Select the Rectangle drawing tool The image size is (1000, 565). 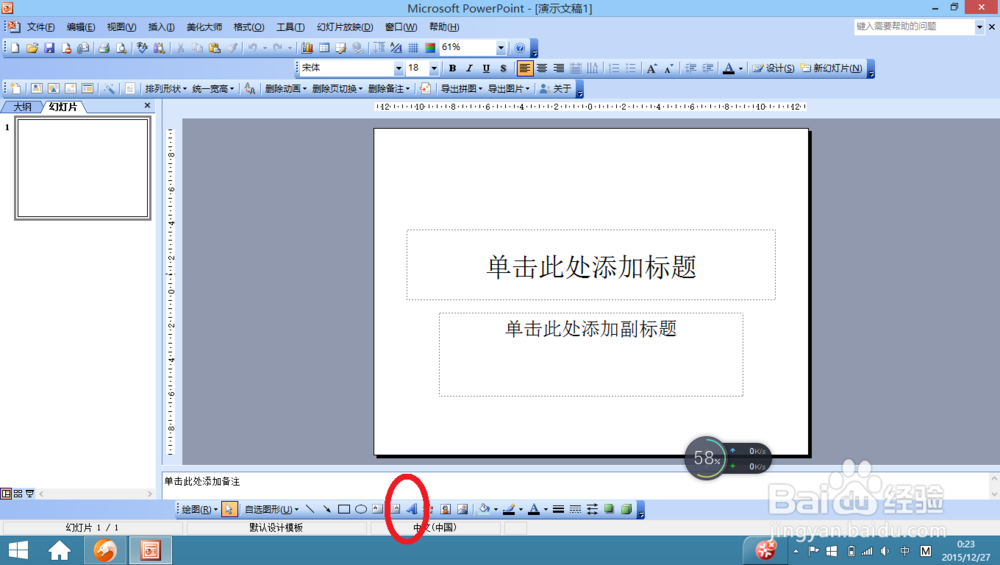(x=344, y=510)
